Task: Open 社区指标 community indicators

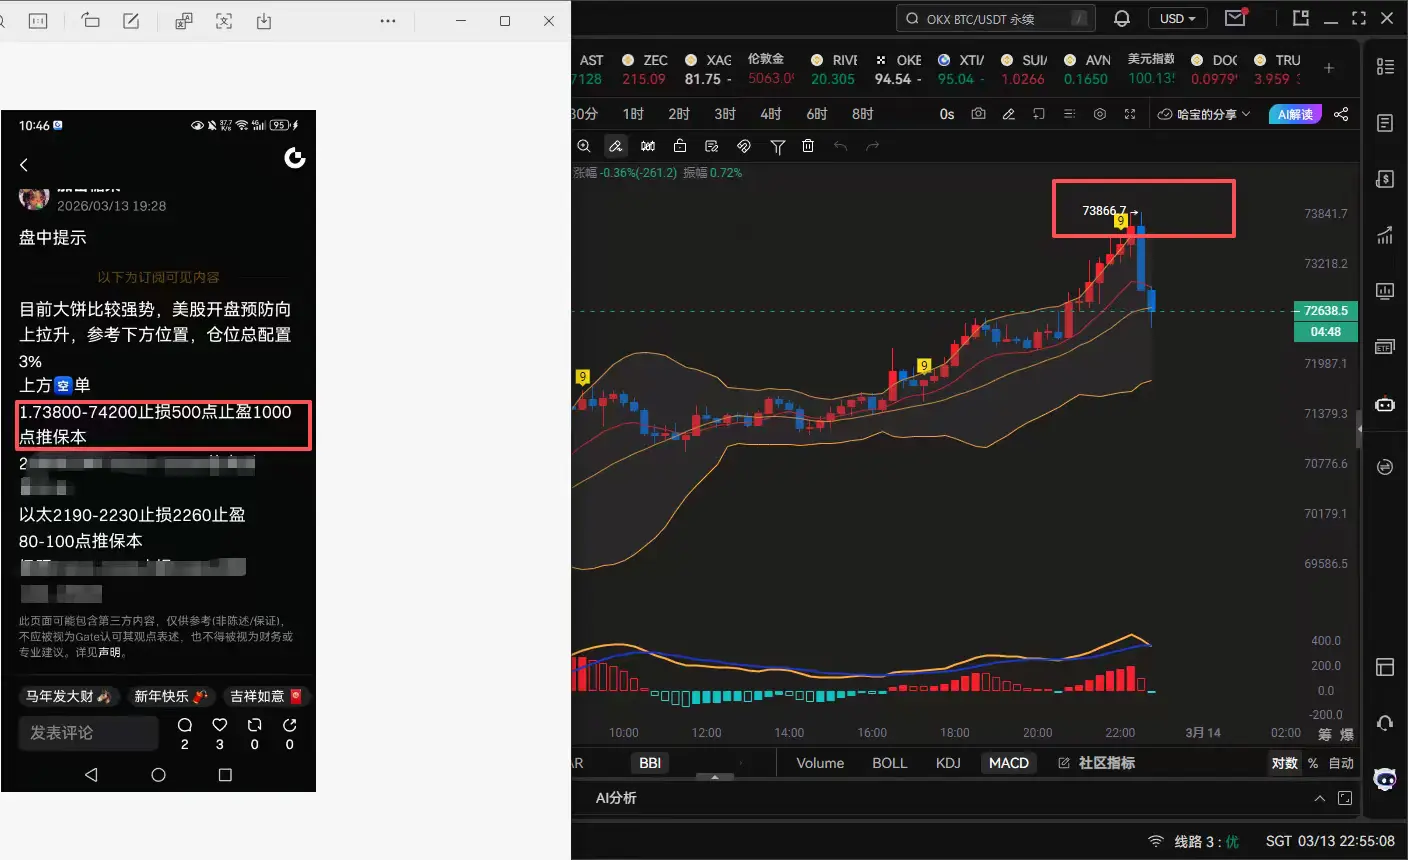Action: (1096, 763)
